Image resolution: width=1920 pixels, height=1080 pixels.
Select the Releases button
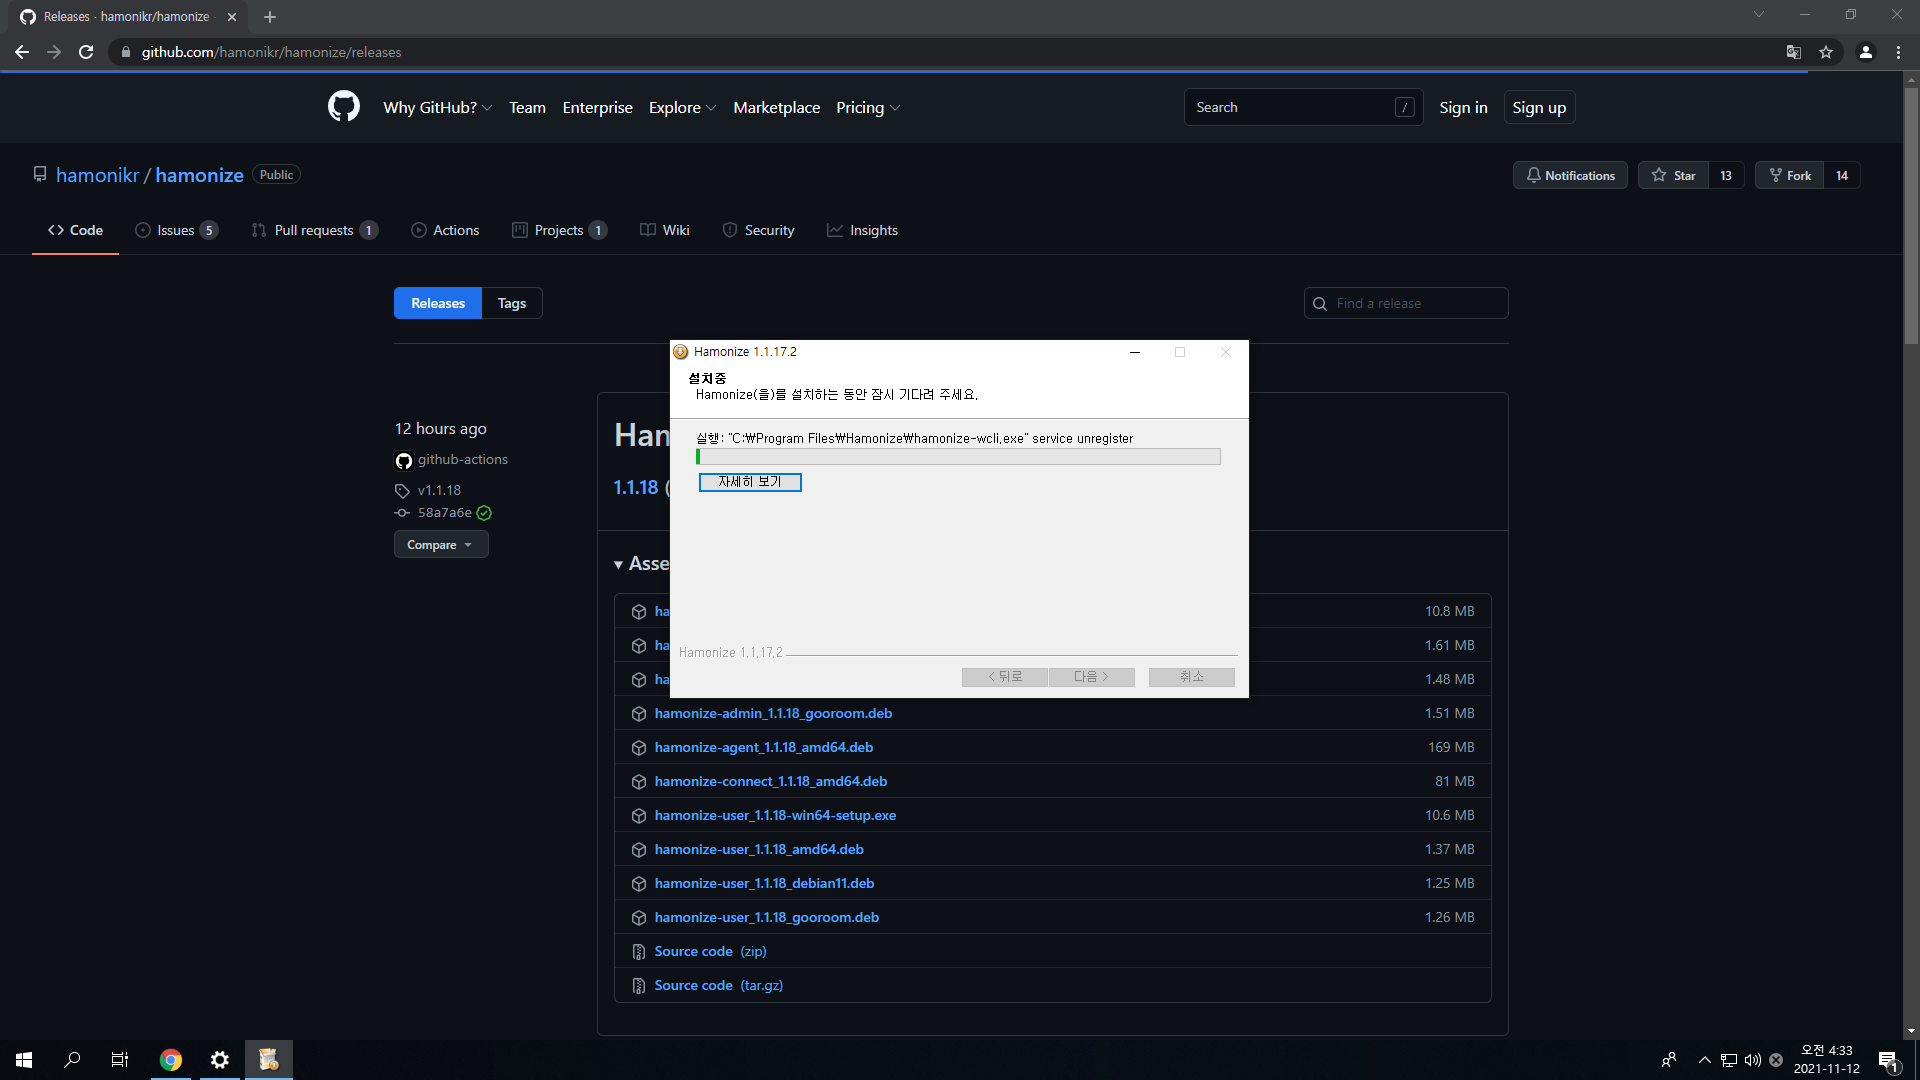438,303
